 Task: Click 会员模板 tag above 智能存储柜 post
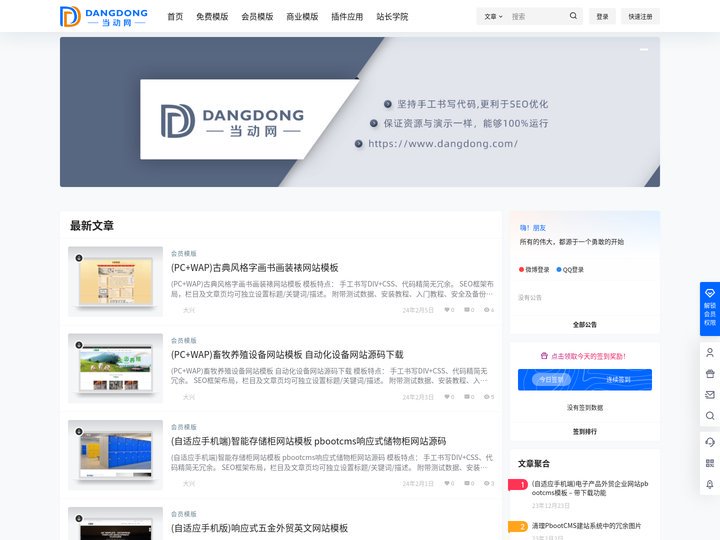pyautogui.click(x=184, y=427)
